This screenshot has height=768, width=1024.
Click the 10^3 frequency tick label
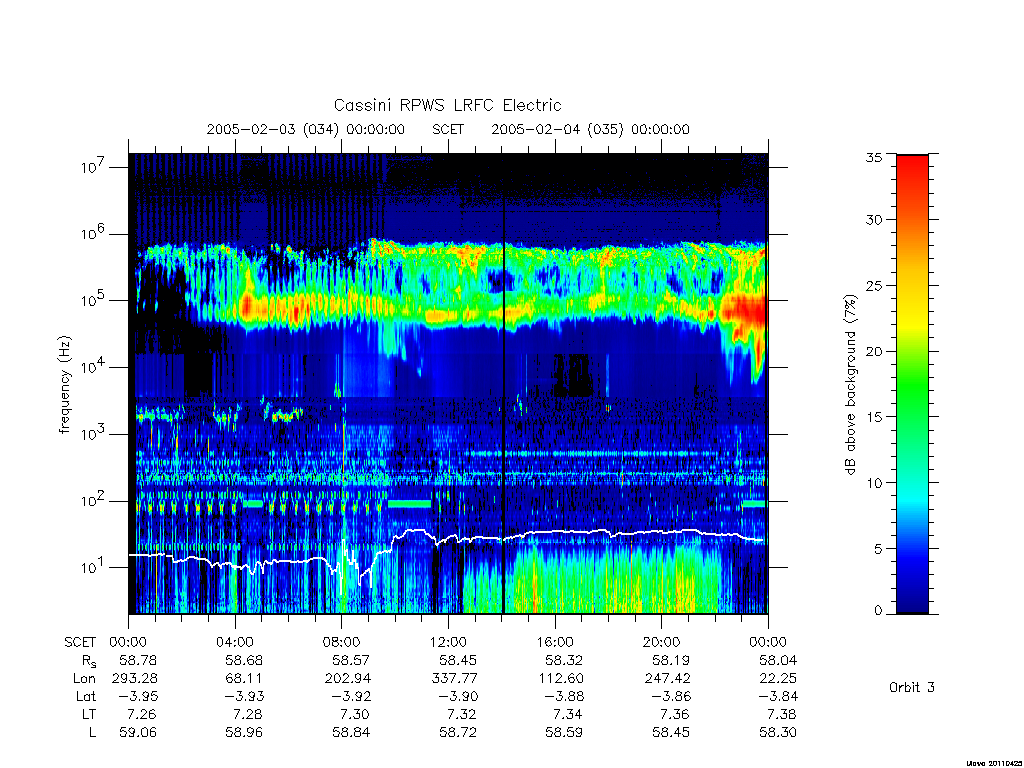(93, 434)
